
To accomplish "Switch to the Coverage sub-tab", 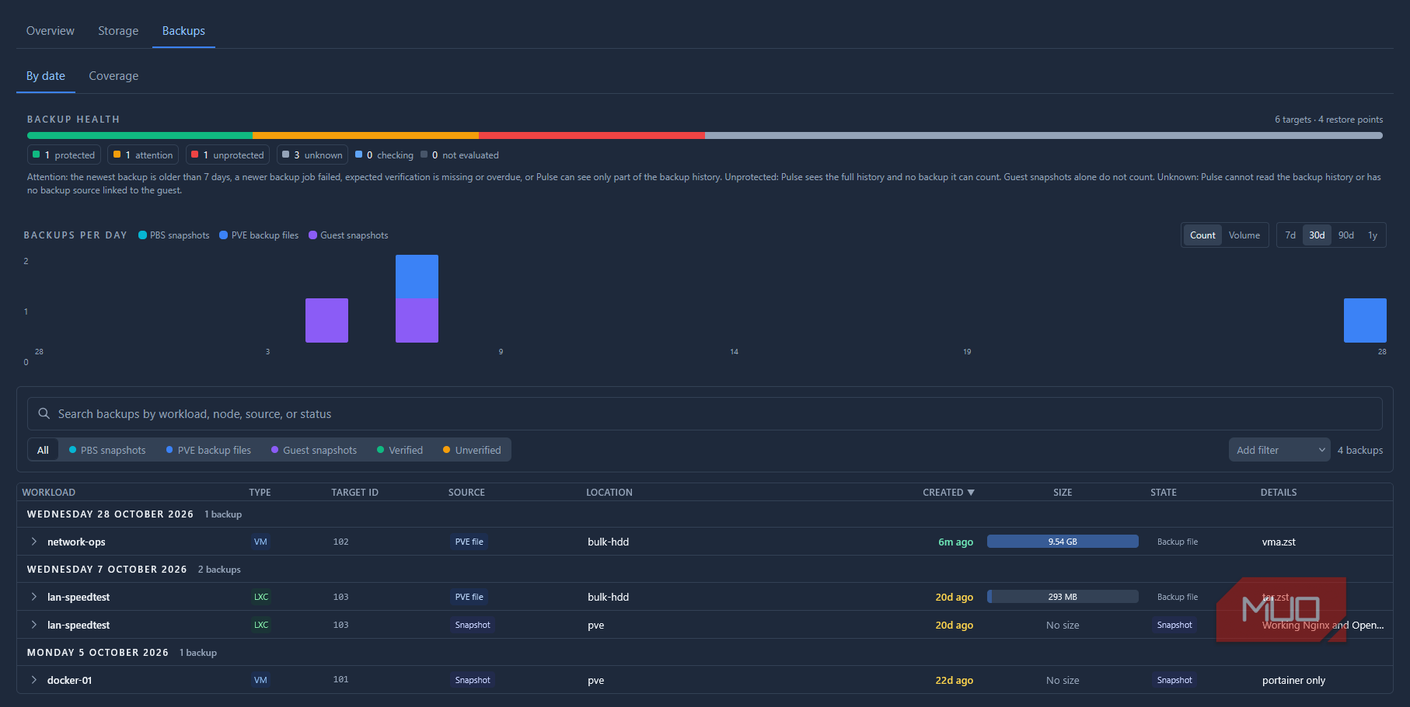I will click(114, 76).
